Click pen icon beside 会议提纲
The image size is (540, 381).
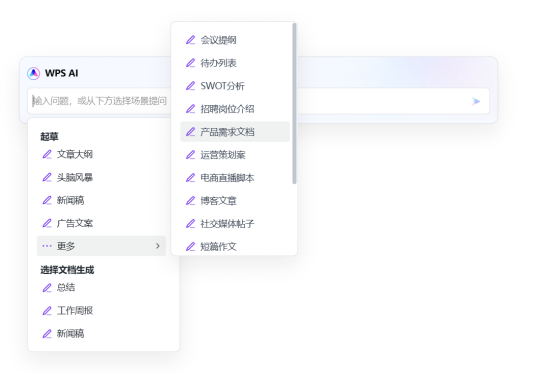coord(190,40)
